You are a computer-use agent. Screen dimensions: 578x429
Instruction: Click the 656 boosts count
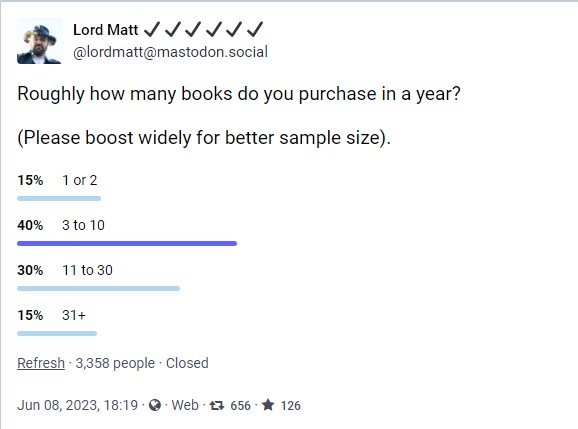240,406
